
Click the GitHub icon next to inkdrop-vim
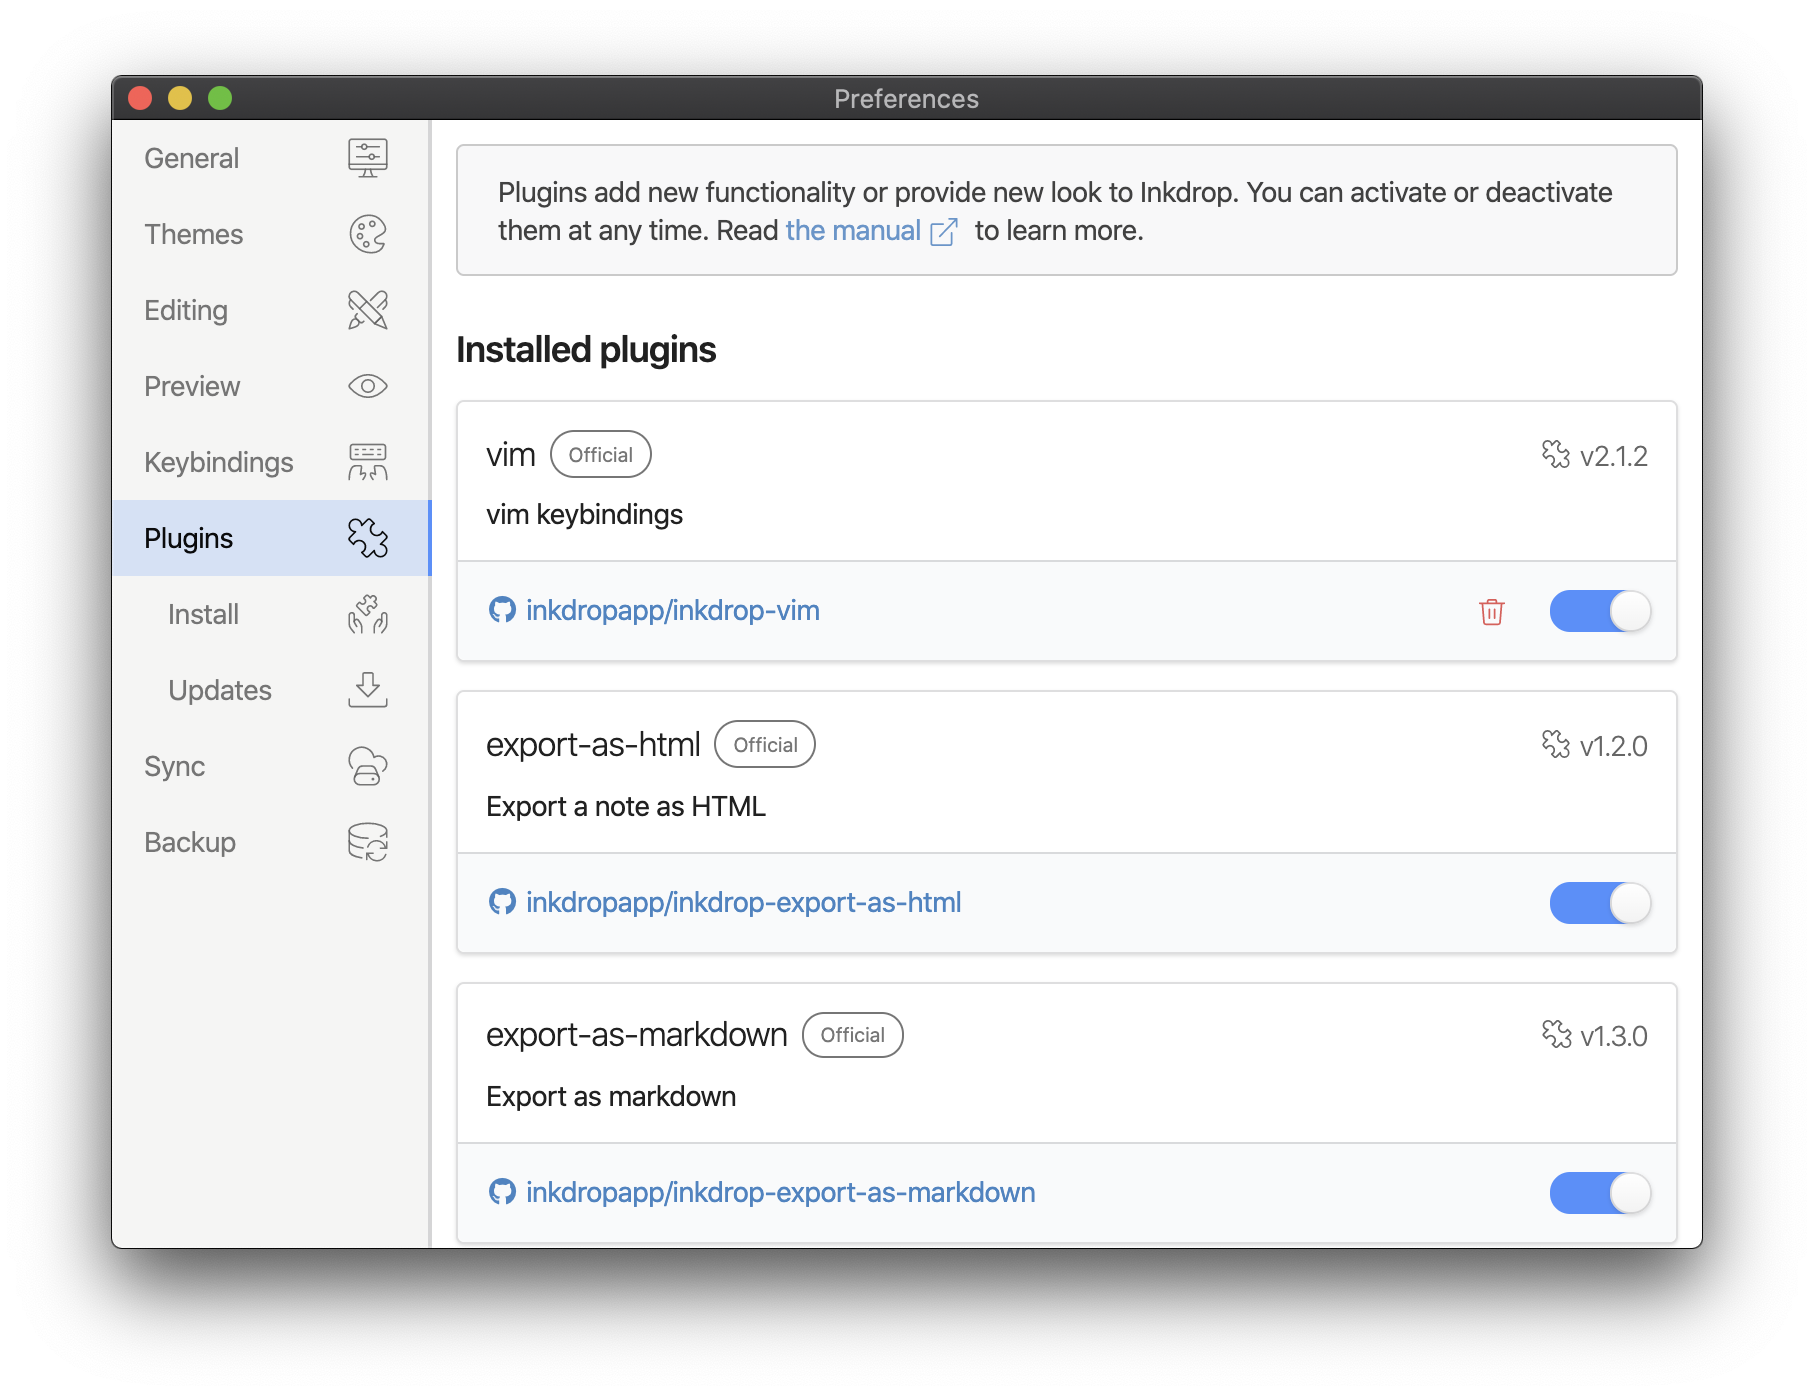click(x=503, y=610)
